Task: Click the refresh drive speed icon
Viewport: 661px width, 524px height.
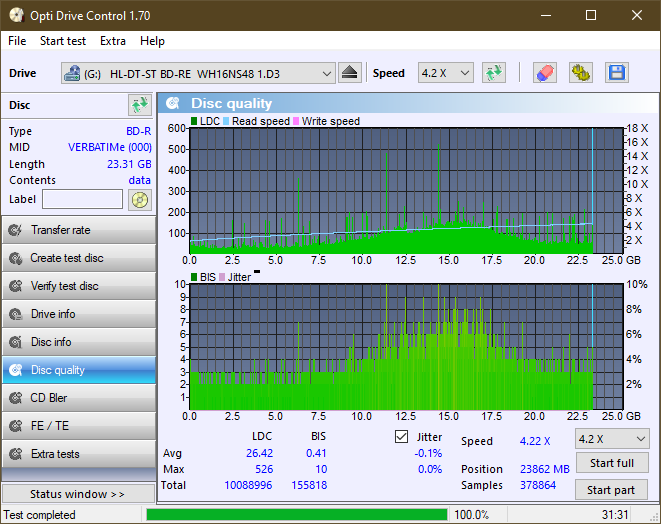Action: [x=494, y=73]
